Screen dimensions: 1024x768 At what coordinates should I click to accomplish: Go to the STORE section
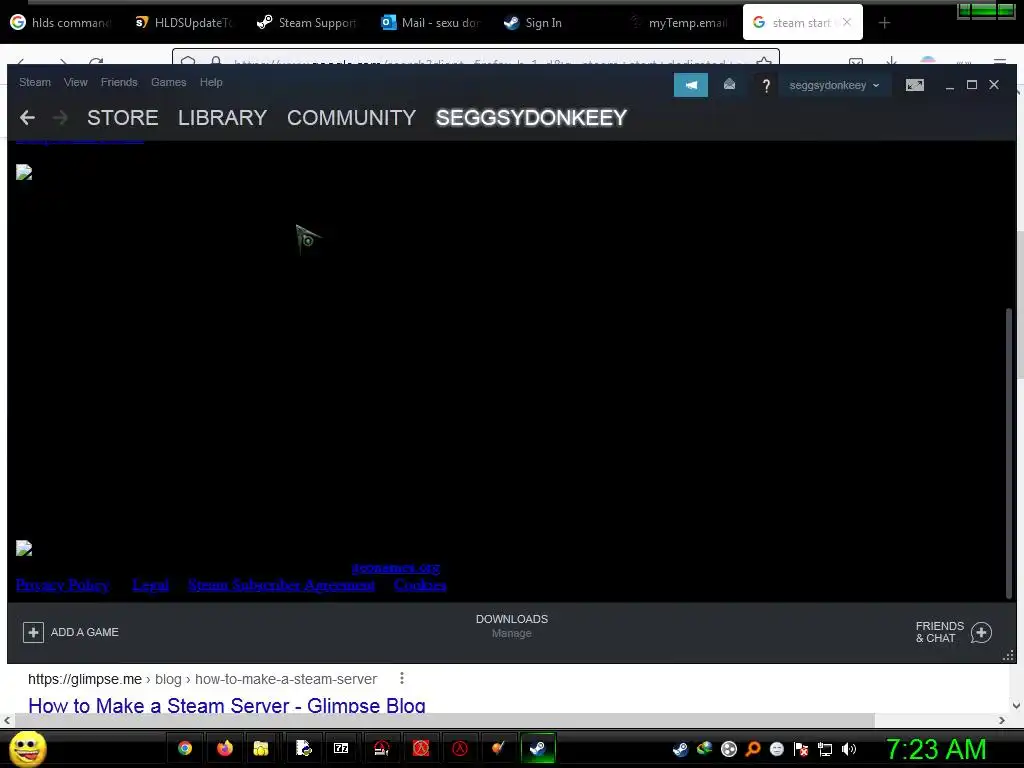tap(123, 118)
